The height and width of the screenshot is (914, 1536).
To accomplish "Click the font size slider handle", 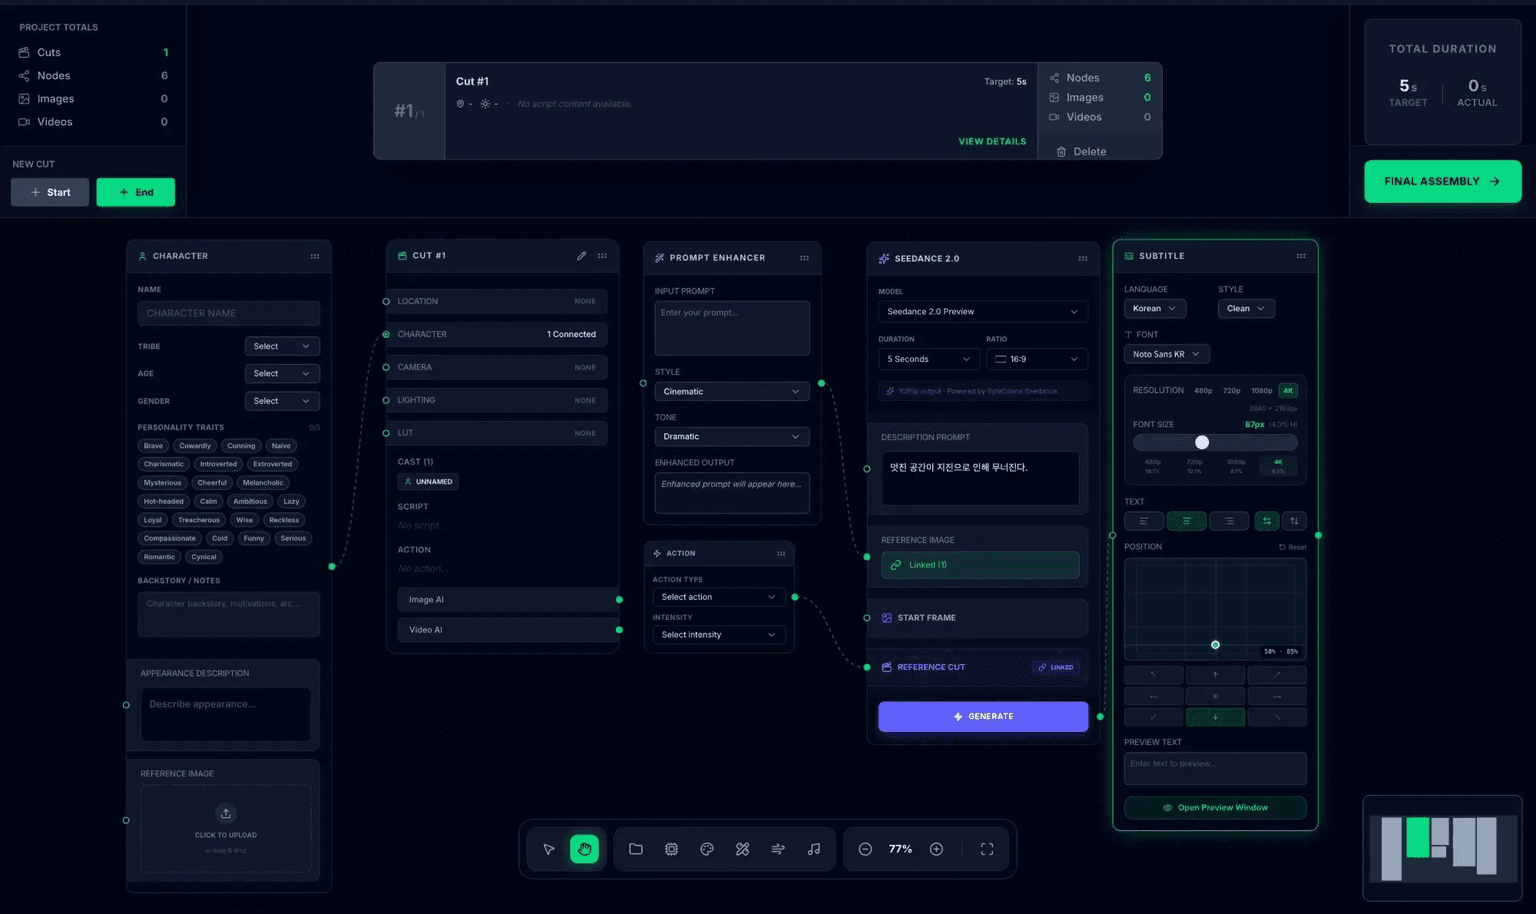I will (x=1202, y=442).
